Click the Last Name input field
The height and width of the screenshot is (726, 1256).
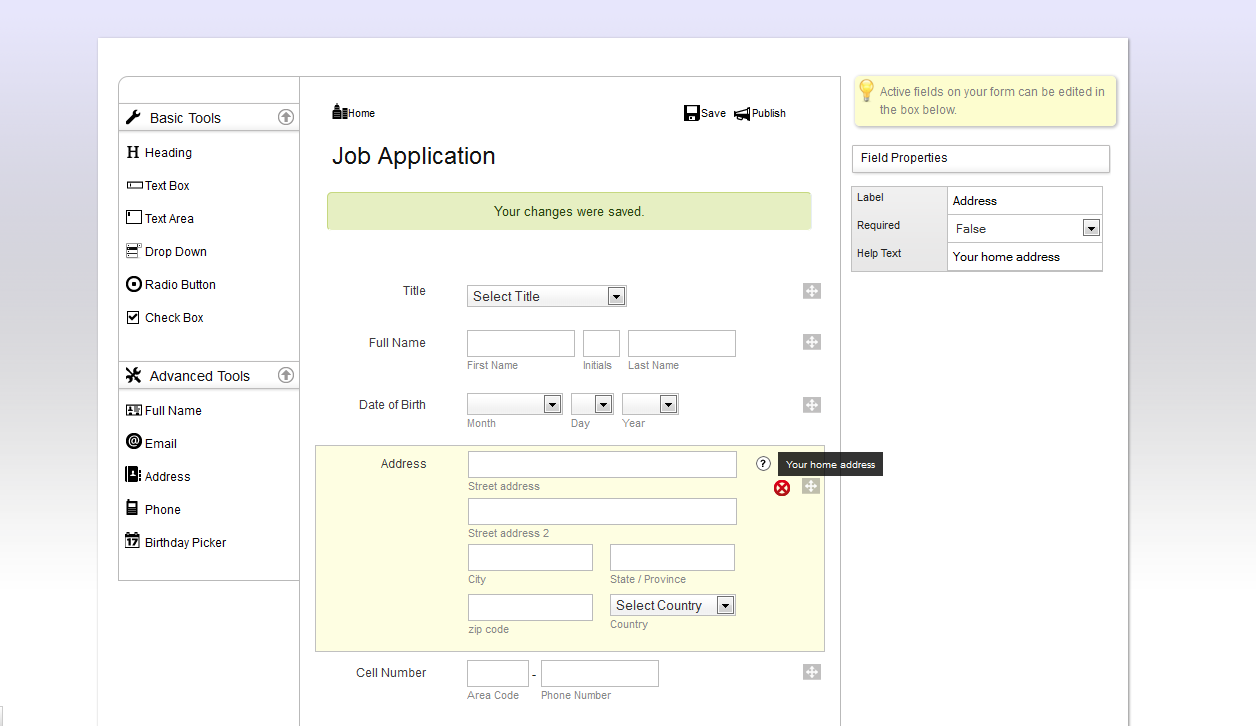682,343
